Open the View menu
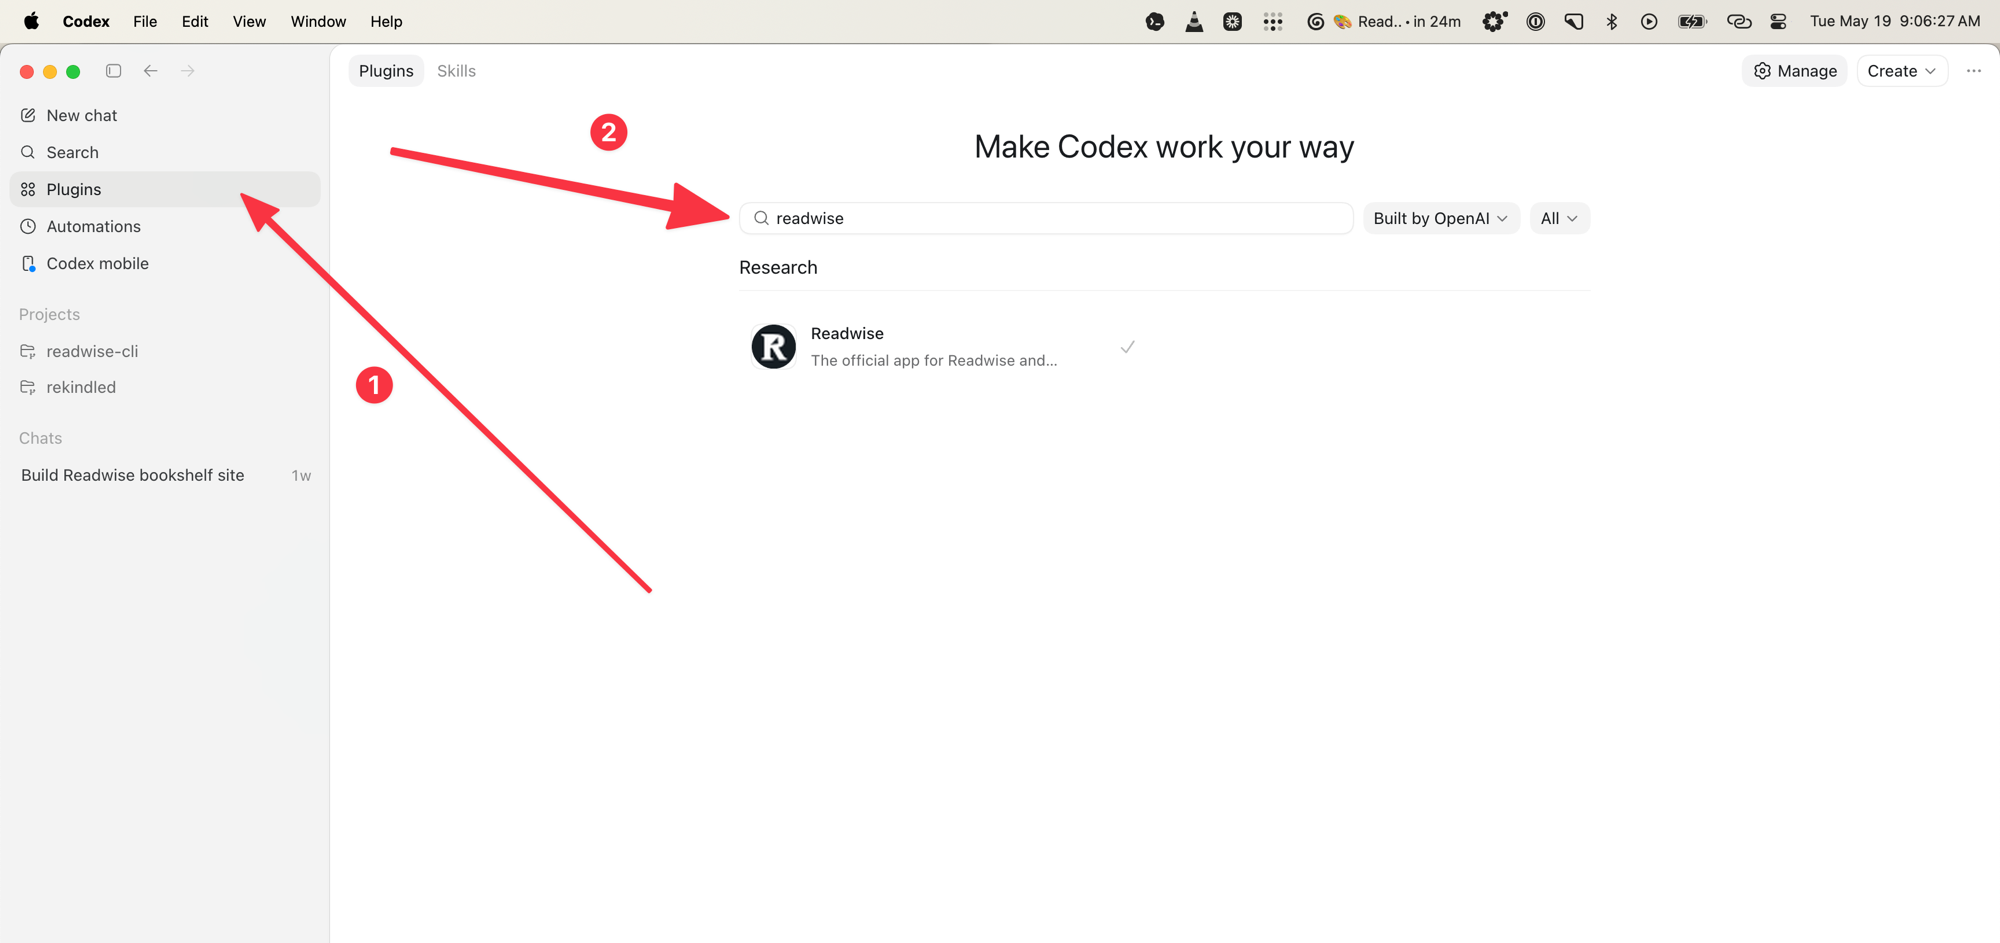 249,21
